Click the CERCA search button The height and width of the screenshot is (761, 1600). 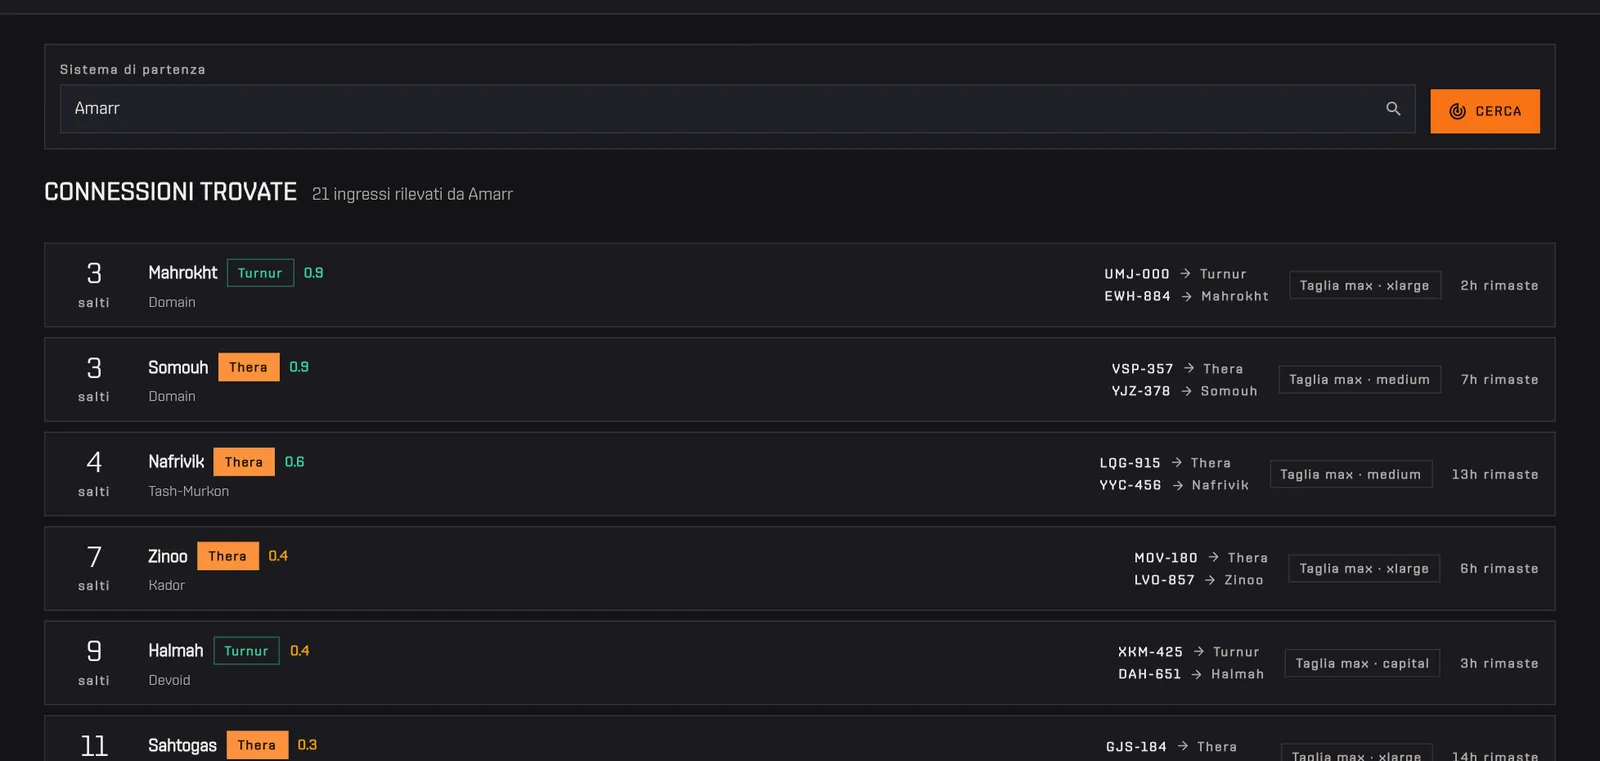coord(1485,111)
